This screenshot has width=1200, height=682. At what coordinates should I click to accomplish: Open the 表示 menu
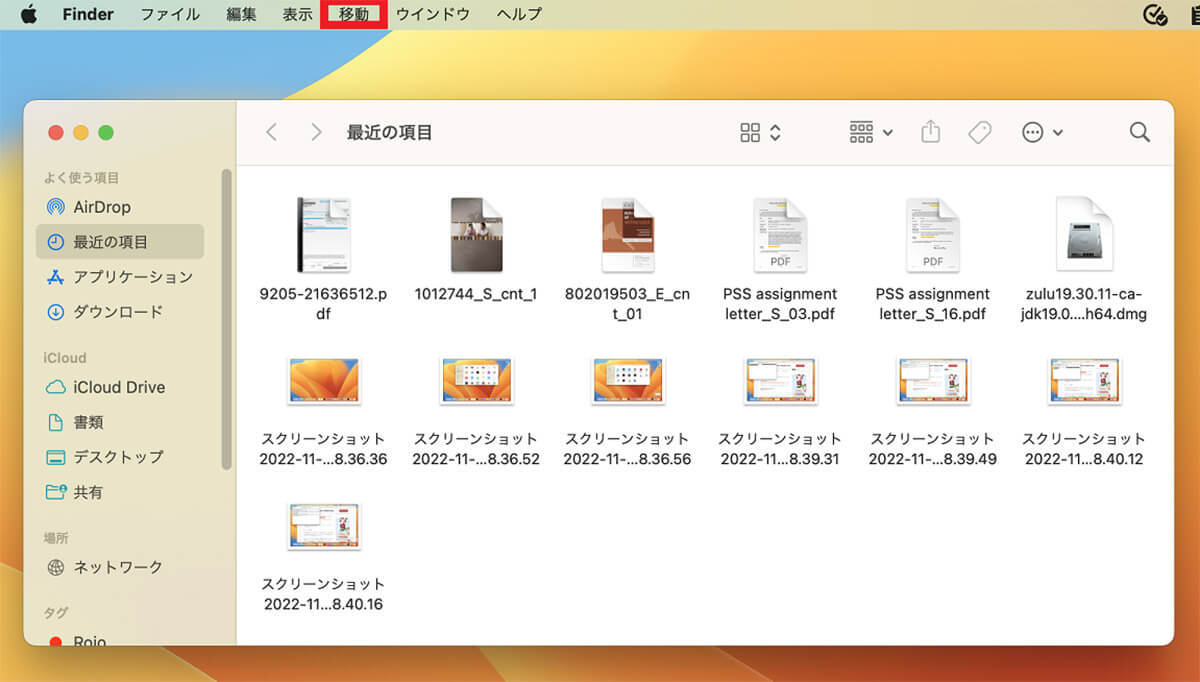point(297,14)
